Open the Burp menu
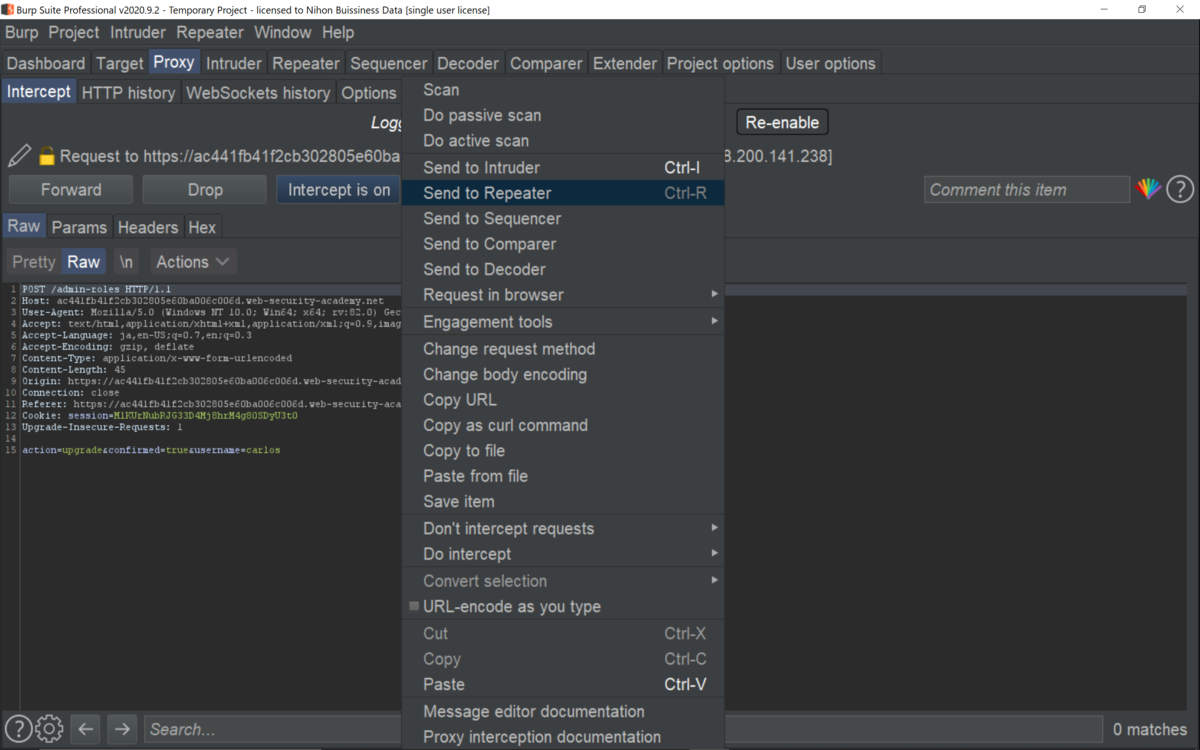1200x750 pixels. click(x=22, y=32)
